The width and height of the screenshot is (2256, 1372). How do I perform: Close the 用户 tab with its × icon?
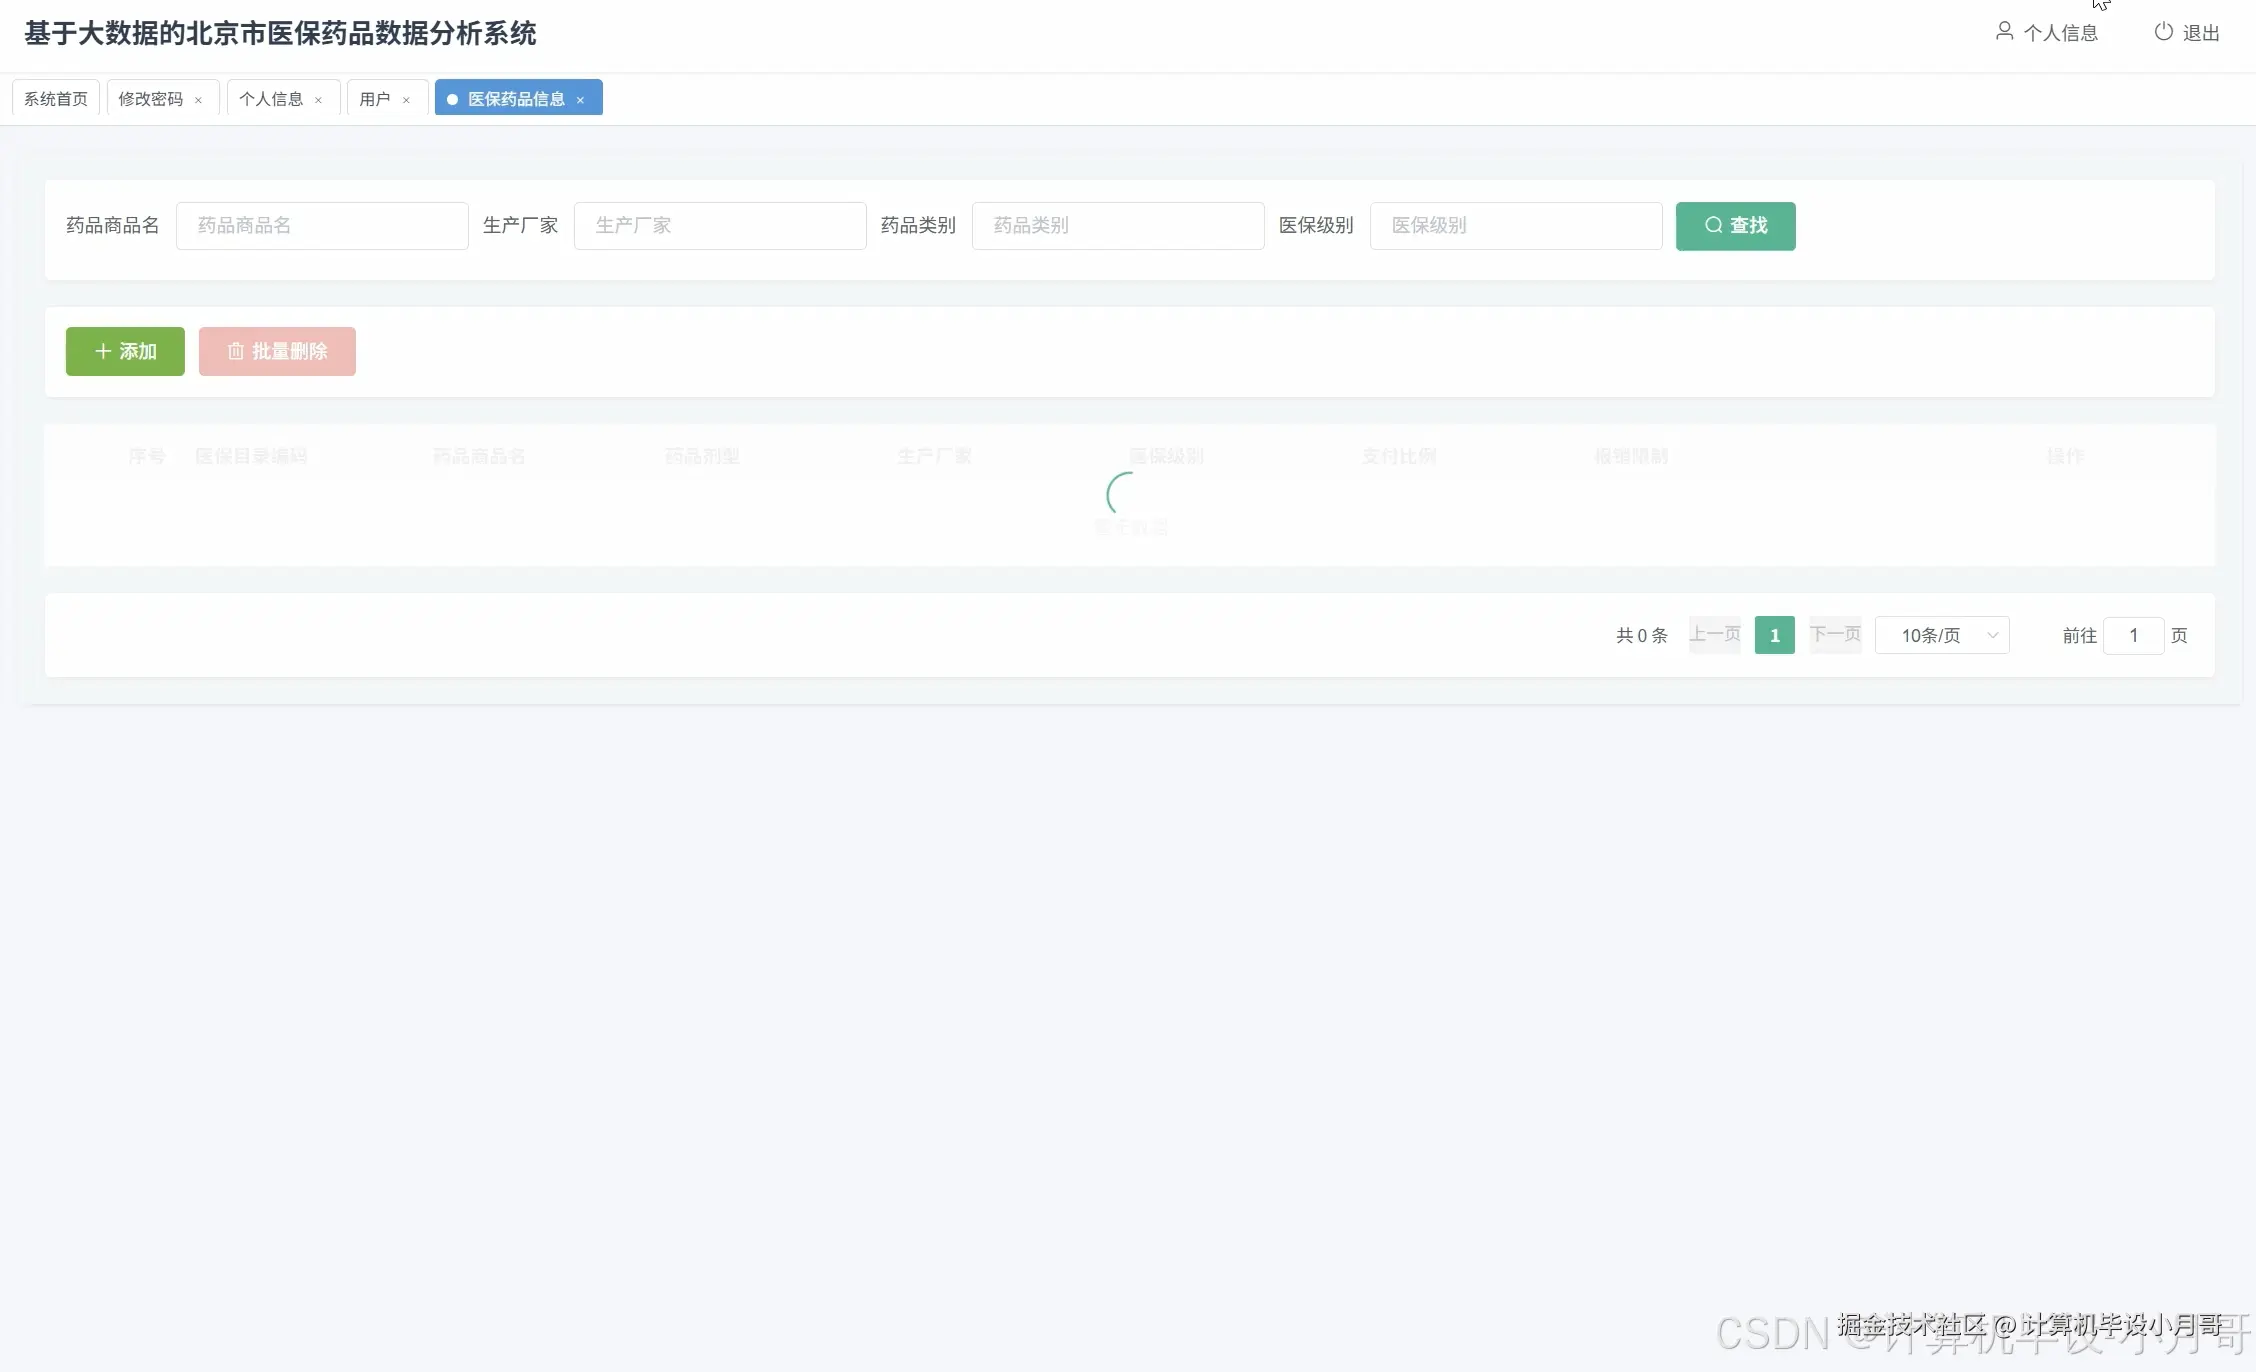[x=406, y=100]
